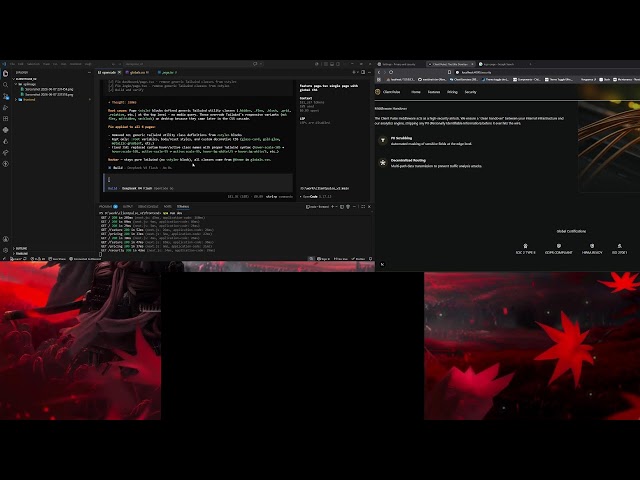The height and width of the screenshot is (480, 640).
Task: Open the second Screenshot png file in Explorer
Action: tap(49, 95)
